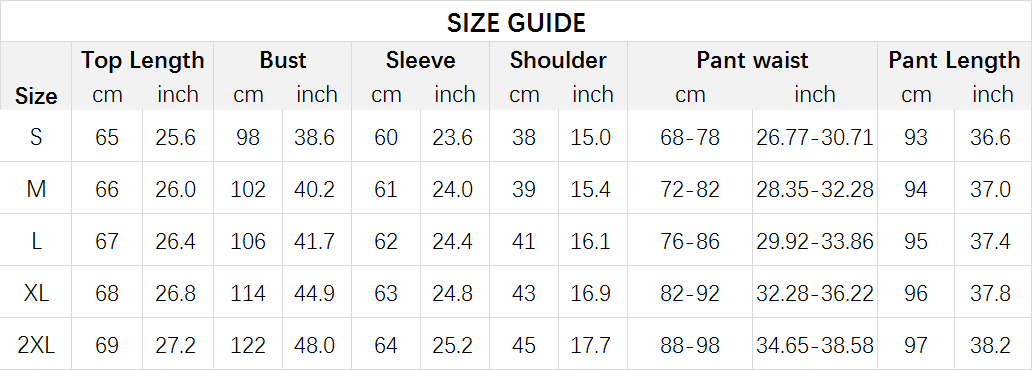Select the XL size row label
The image size is (1033, 371).
click(x=36, y=293)
